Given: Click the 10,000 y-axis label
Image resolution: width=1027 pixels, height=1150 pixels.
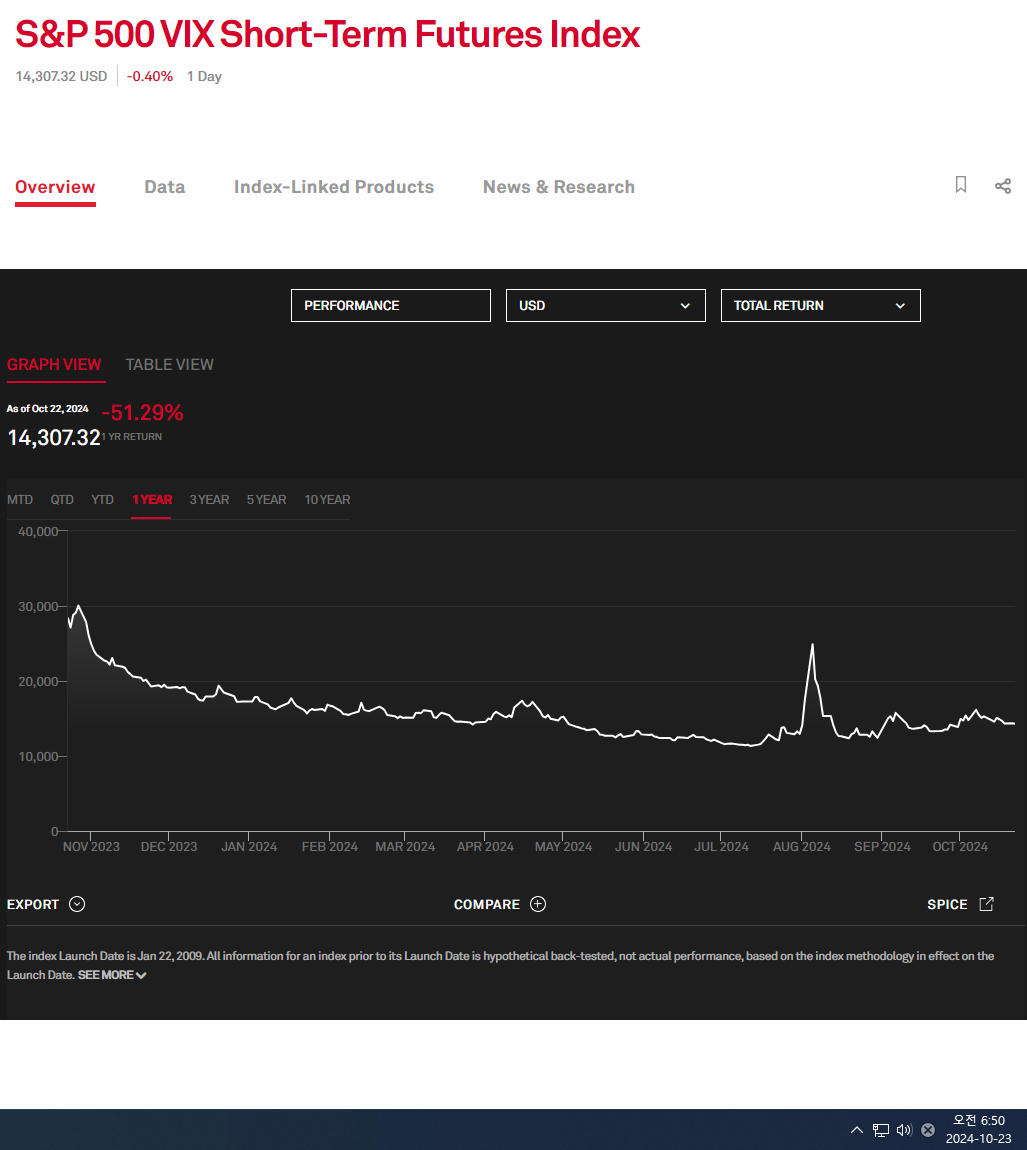Looking at the screenshot, I should (x=38, y=756).
